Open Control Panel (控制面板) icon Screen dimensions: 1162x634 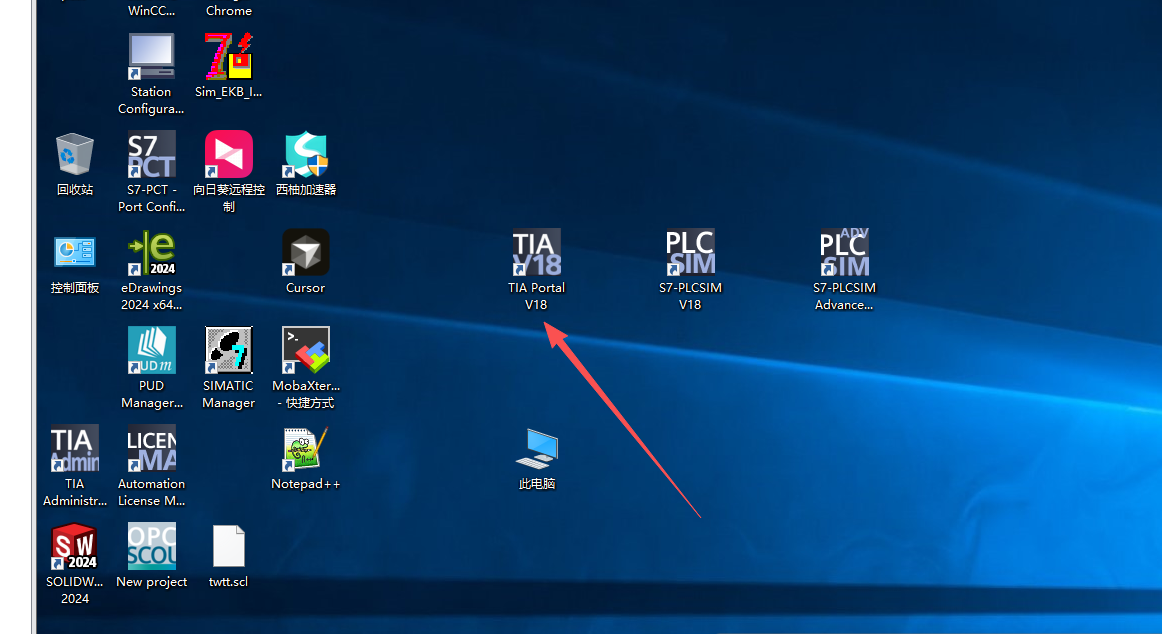tap(75, 253)
